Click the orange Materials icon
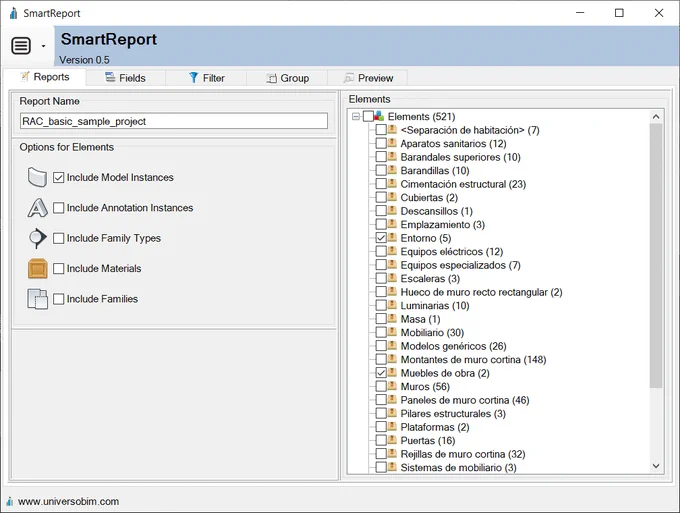Screen dimensions: 680x513 (x=38, y=268)
